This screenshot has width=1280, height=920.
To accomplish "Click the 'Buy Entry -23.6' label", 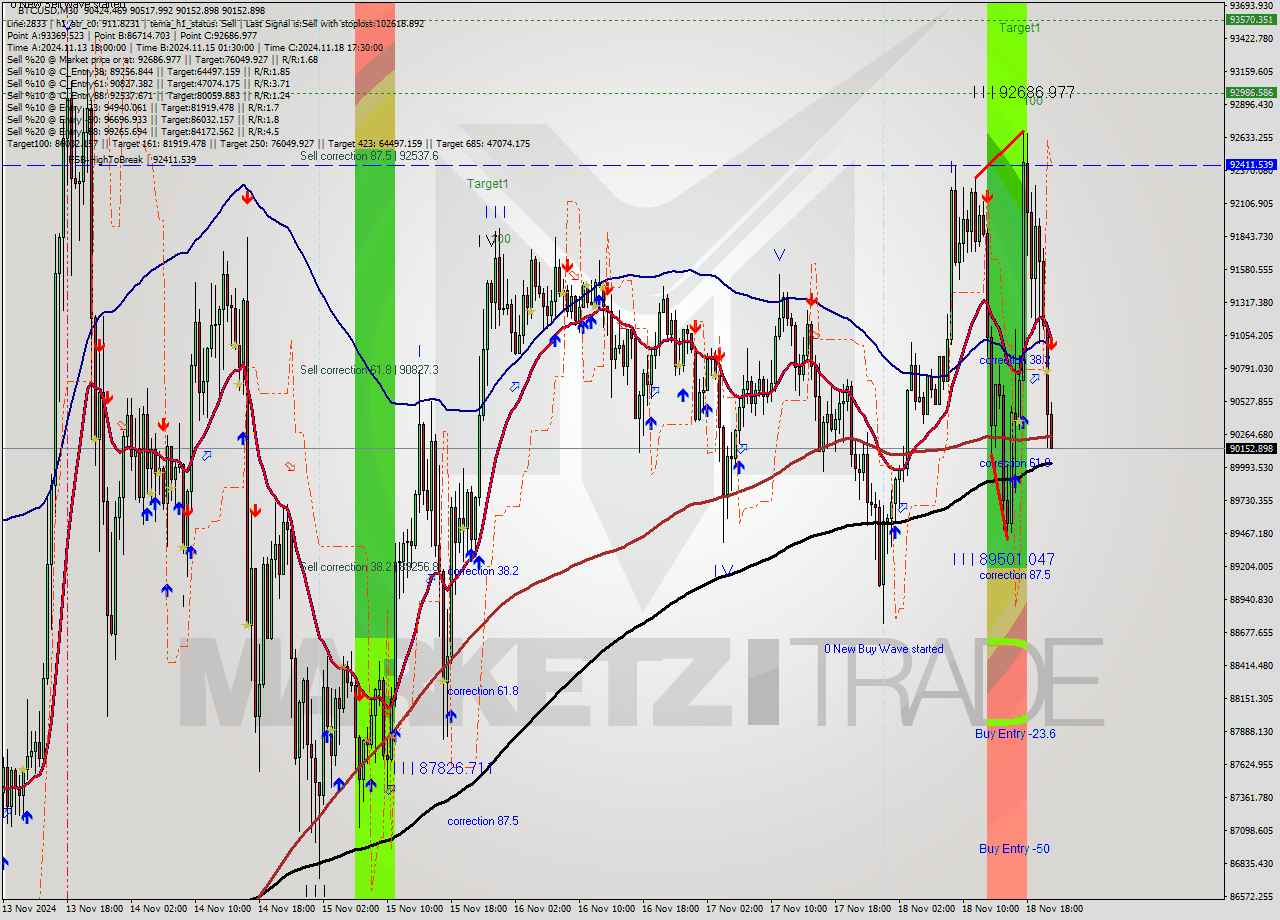I will 1015,733.
